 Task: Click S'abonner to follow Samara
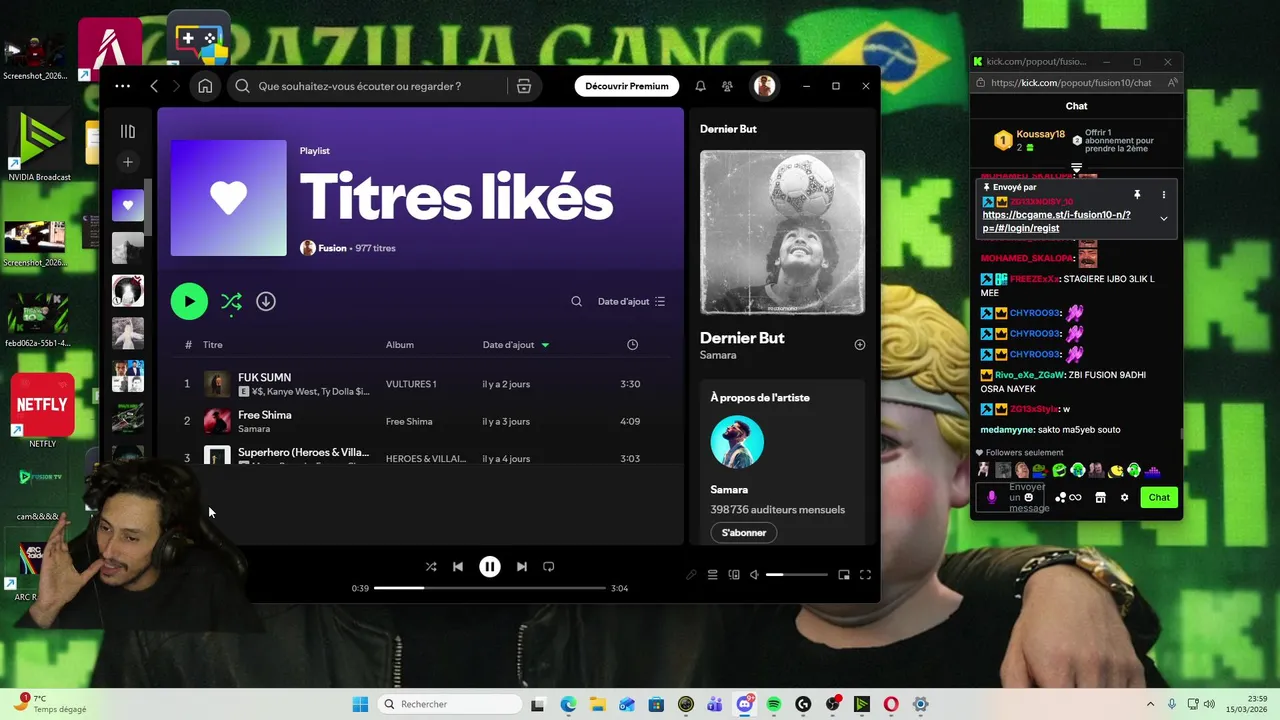744,533
